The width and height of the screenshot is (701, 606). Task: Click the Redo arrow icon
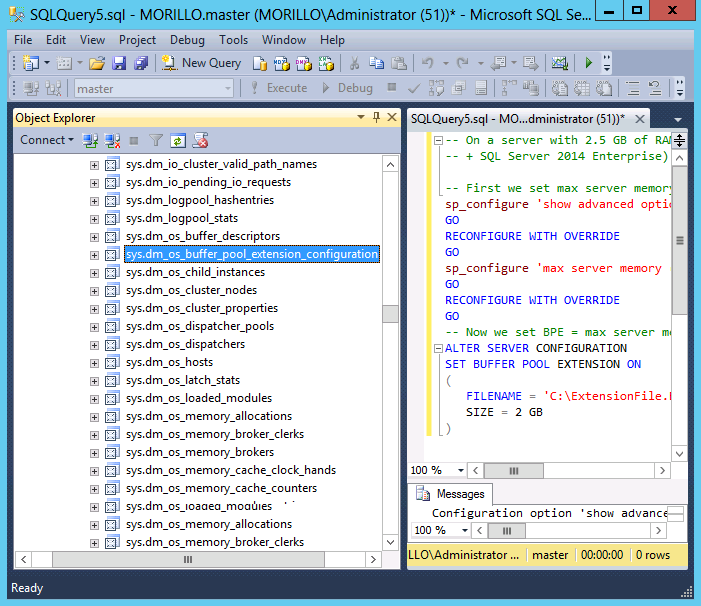[462, 63]
